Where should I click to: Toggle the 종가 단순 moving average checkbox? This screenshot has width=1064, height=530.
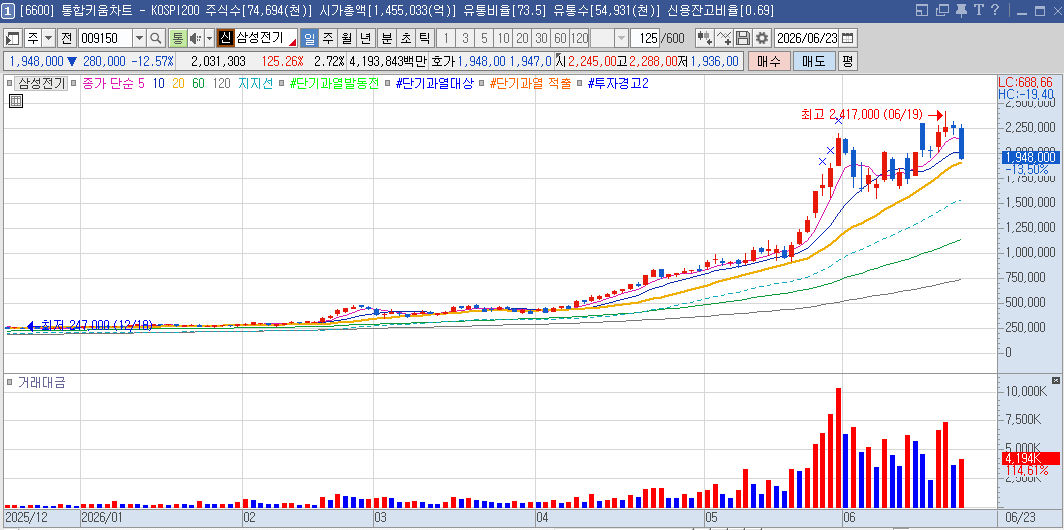tap(75, 83)
